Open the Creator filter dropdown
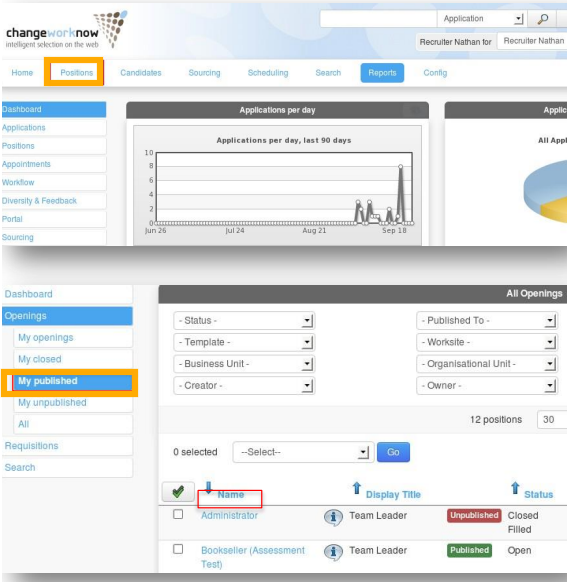The width and height of the screenshot is (567, 582). [x=244, y=386]
